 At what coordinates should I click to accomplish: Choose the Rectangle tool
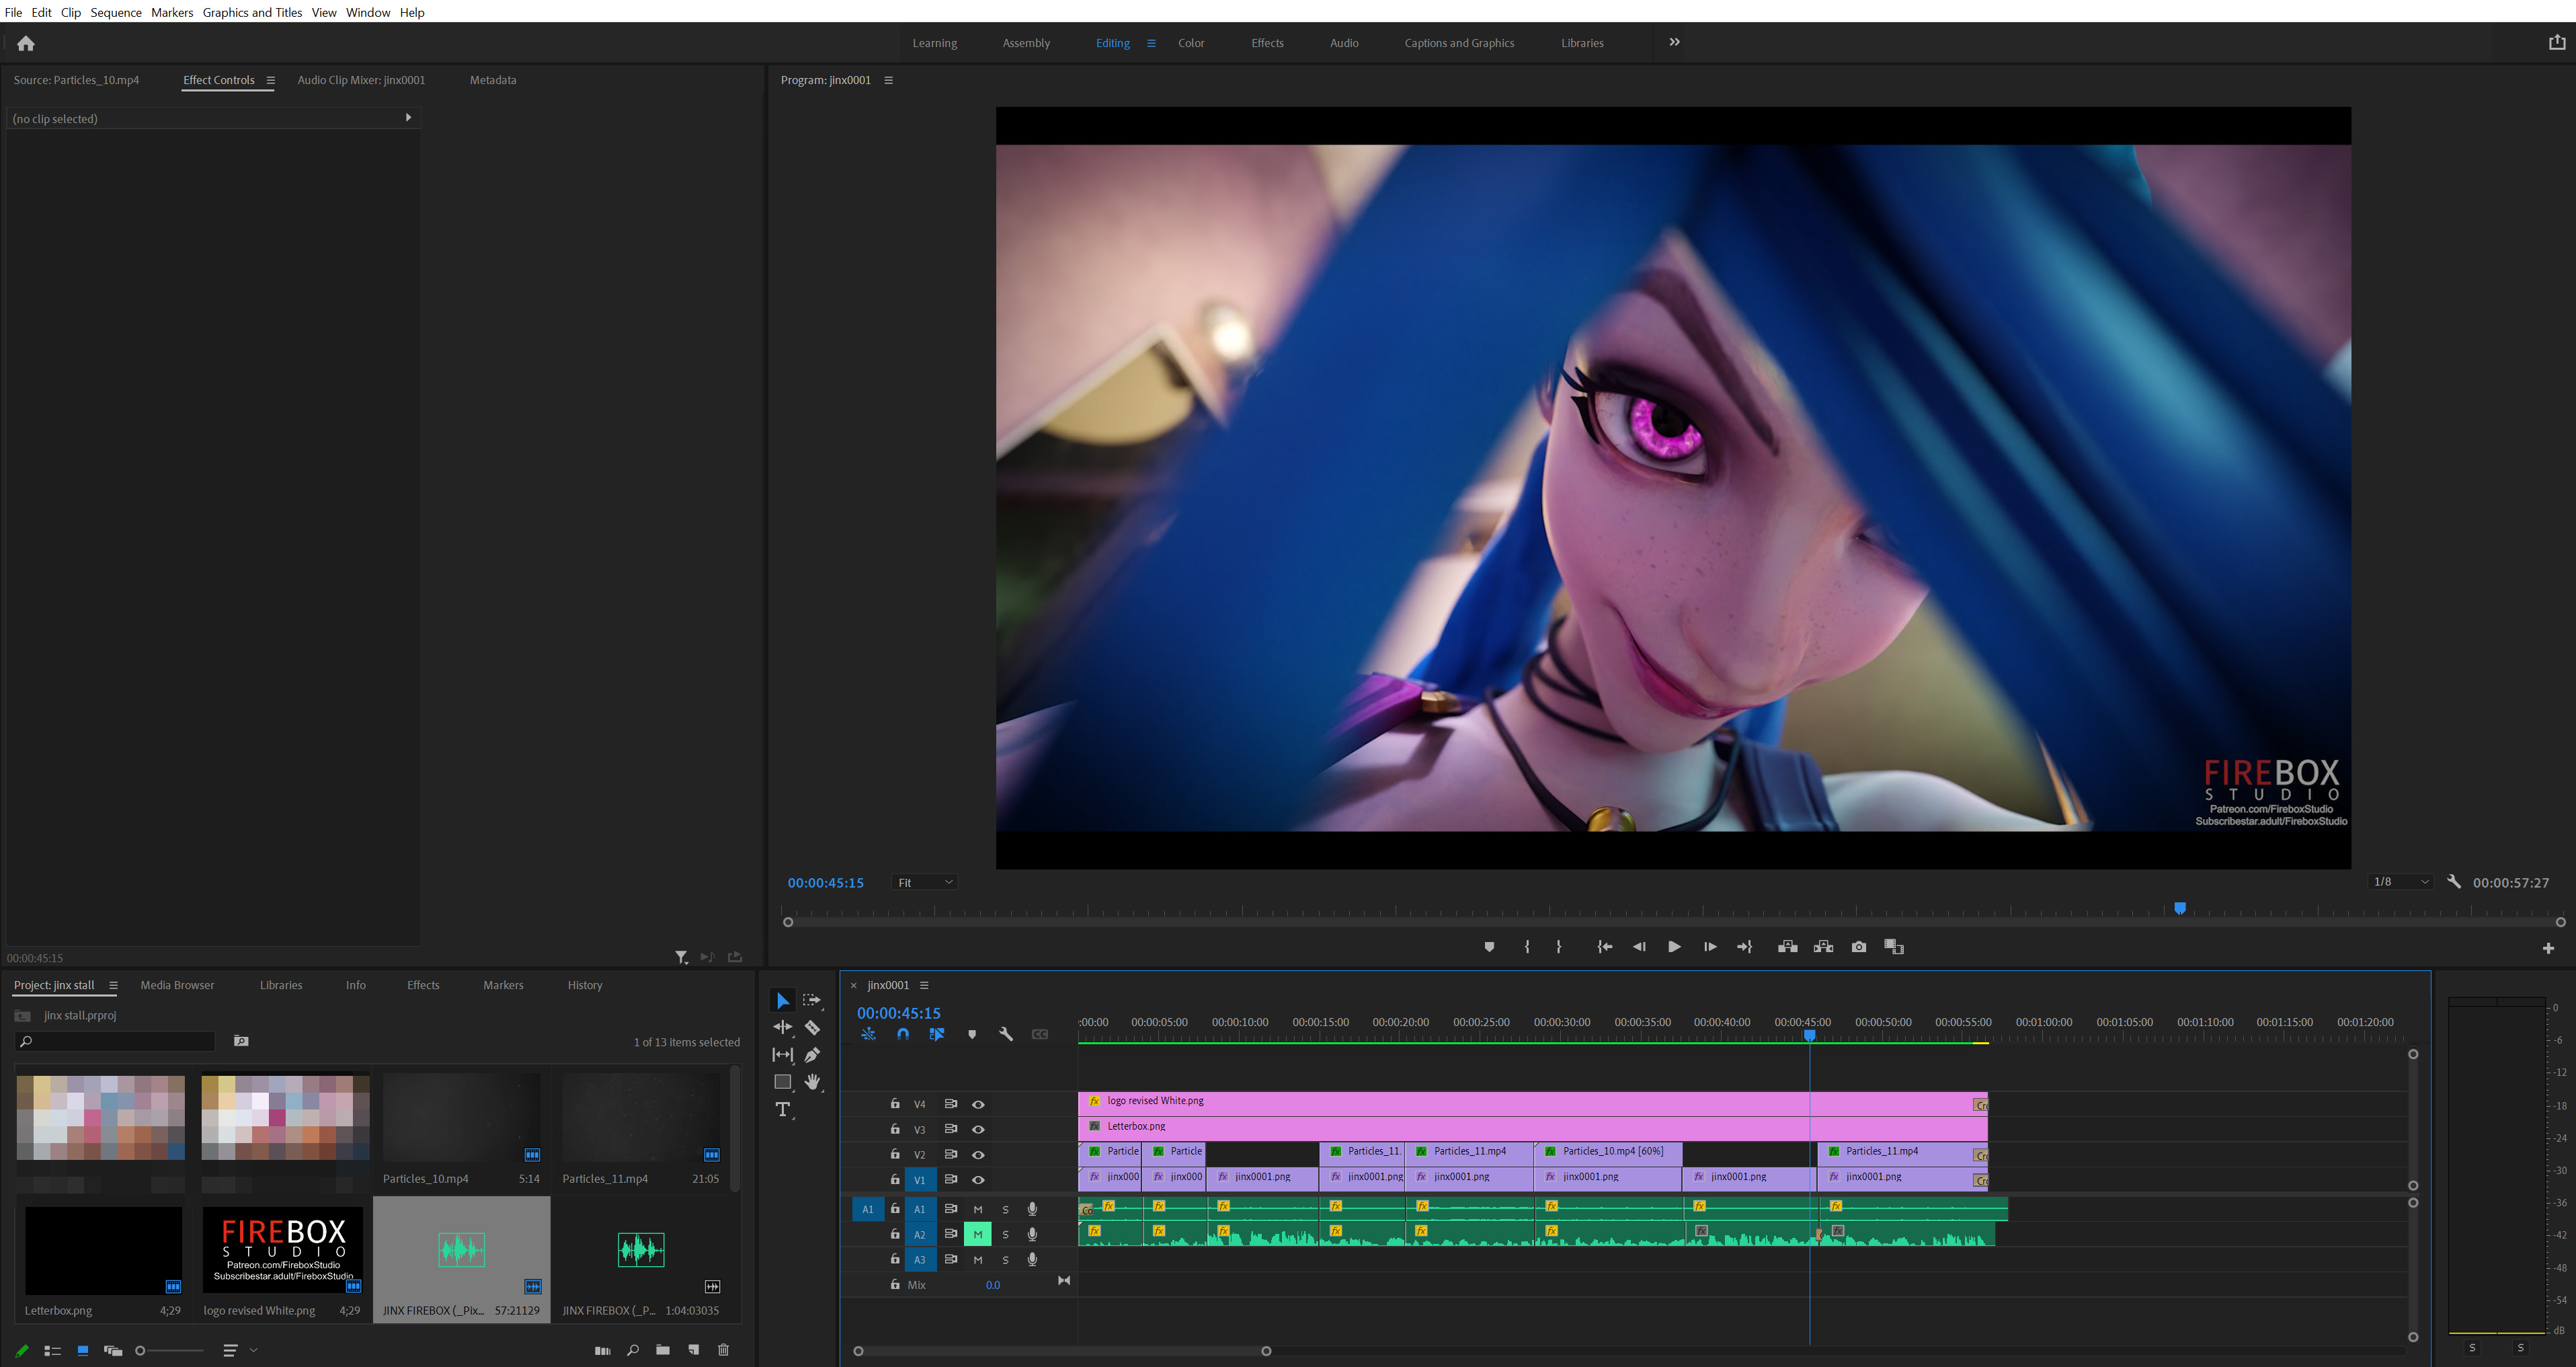[783, 1081]
